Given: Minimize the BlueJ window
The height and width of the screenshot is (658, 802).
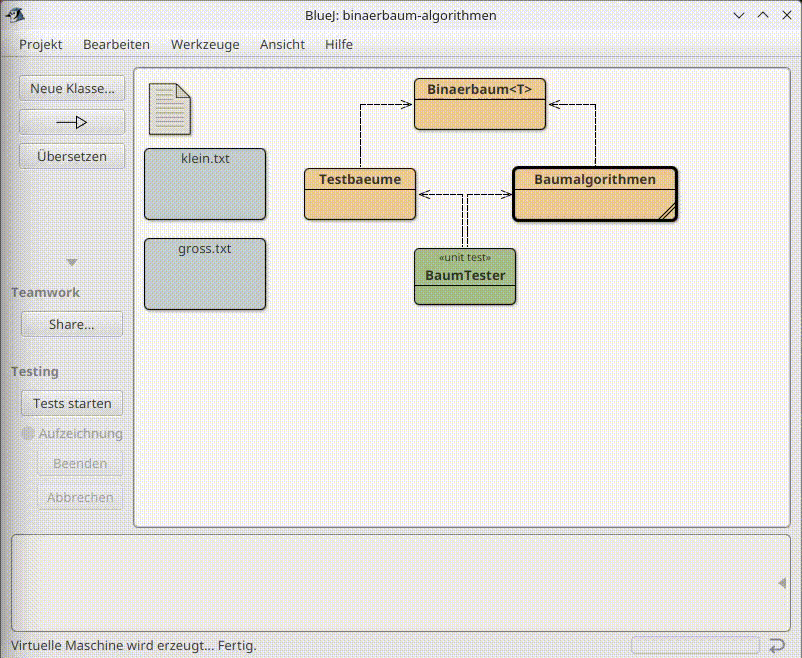Looking at the screenshot, I should click(739, 15).
